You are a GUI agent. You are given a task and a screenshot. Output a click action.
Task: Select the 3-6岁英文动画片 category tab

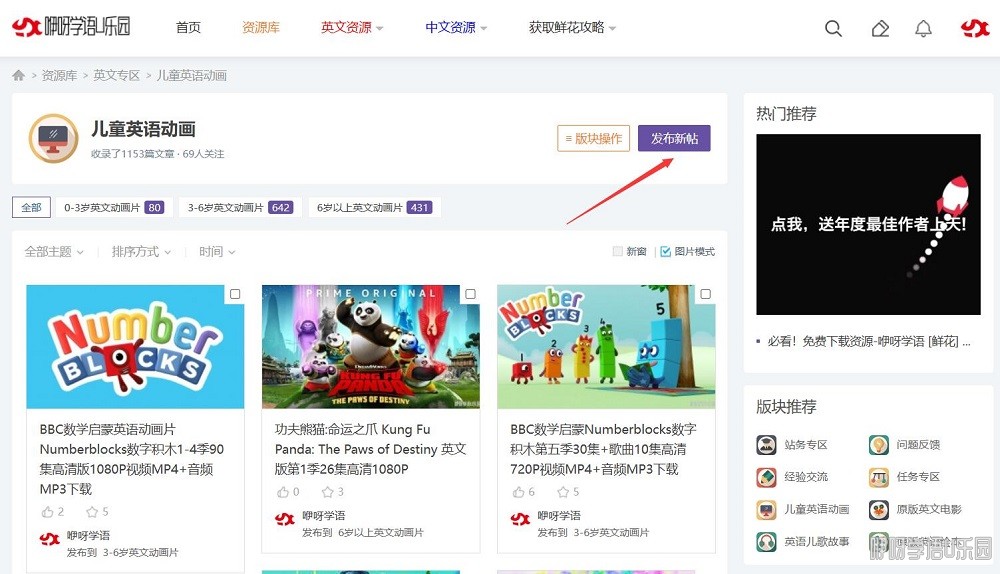238,208
